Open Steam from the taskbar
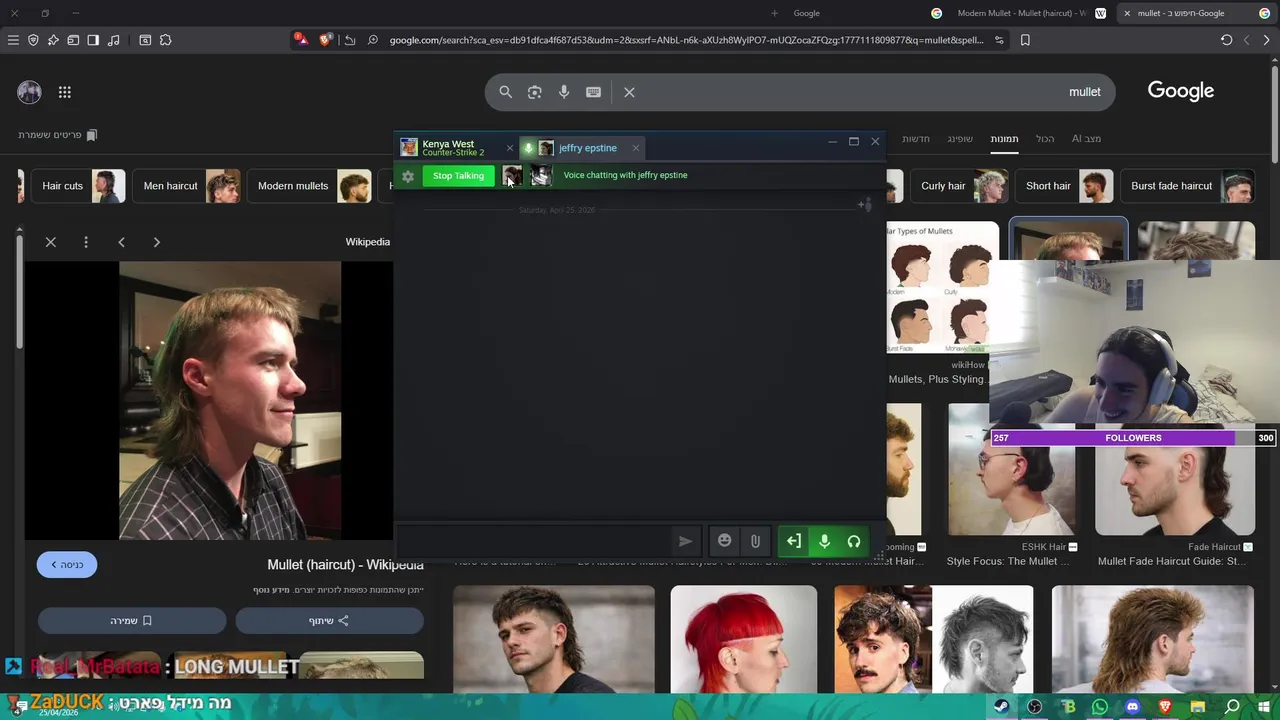 point(1001,707)
